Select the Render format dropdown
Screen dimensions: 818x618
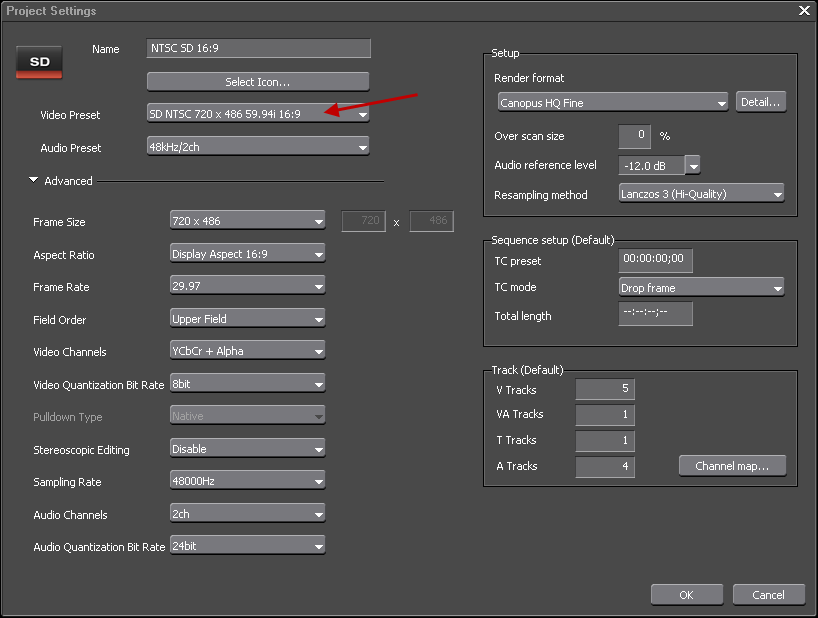(x=613, y=103)
